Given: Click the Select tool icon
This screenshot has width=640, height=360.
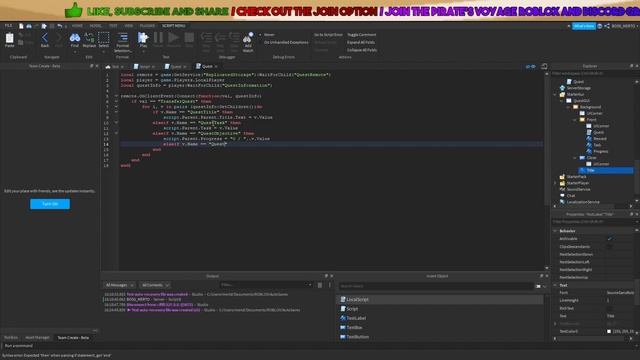Looking at the screenshot, I should coord(104,38).
